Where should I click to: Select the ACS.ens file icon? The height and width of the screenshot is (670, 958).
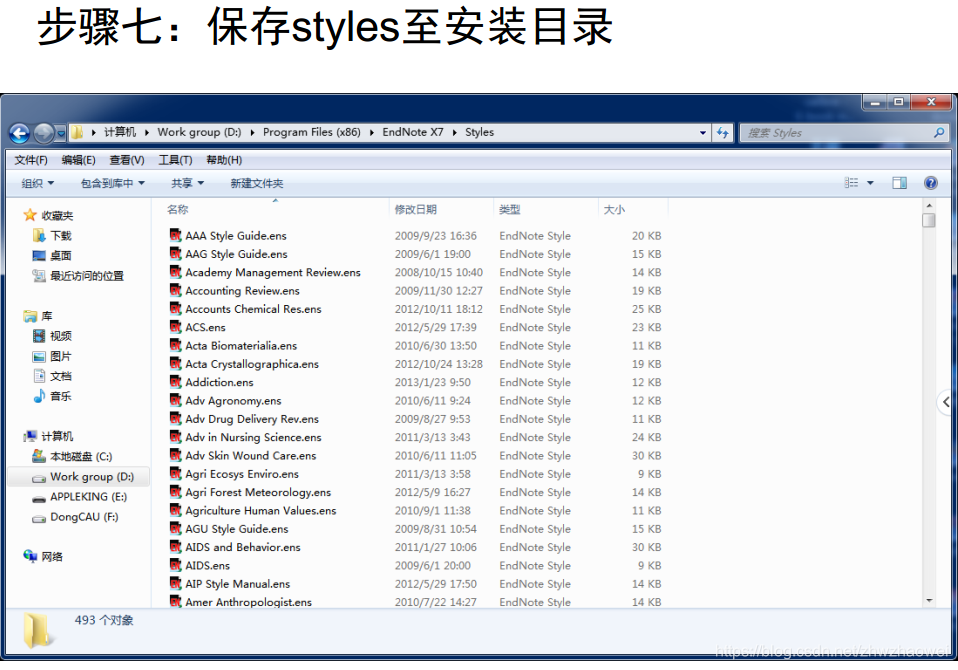point(175,327)
